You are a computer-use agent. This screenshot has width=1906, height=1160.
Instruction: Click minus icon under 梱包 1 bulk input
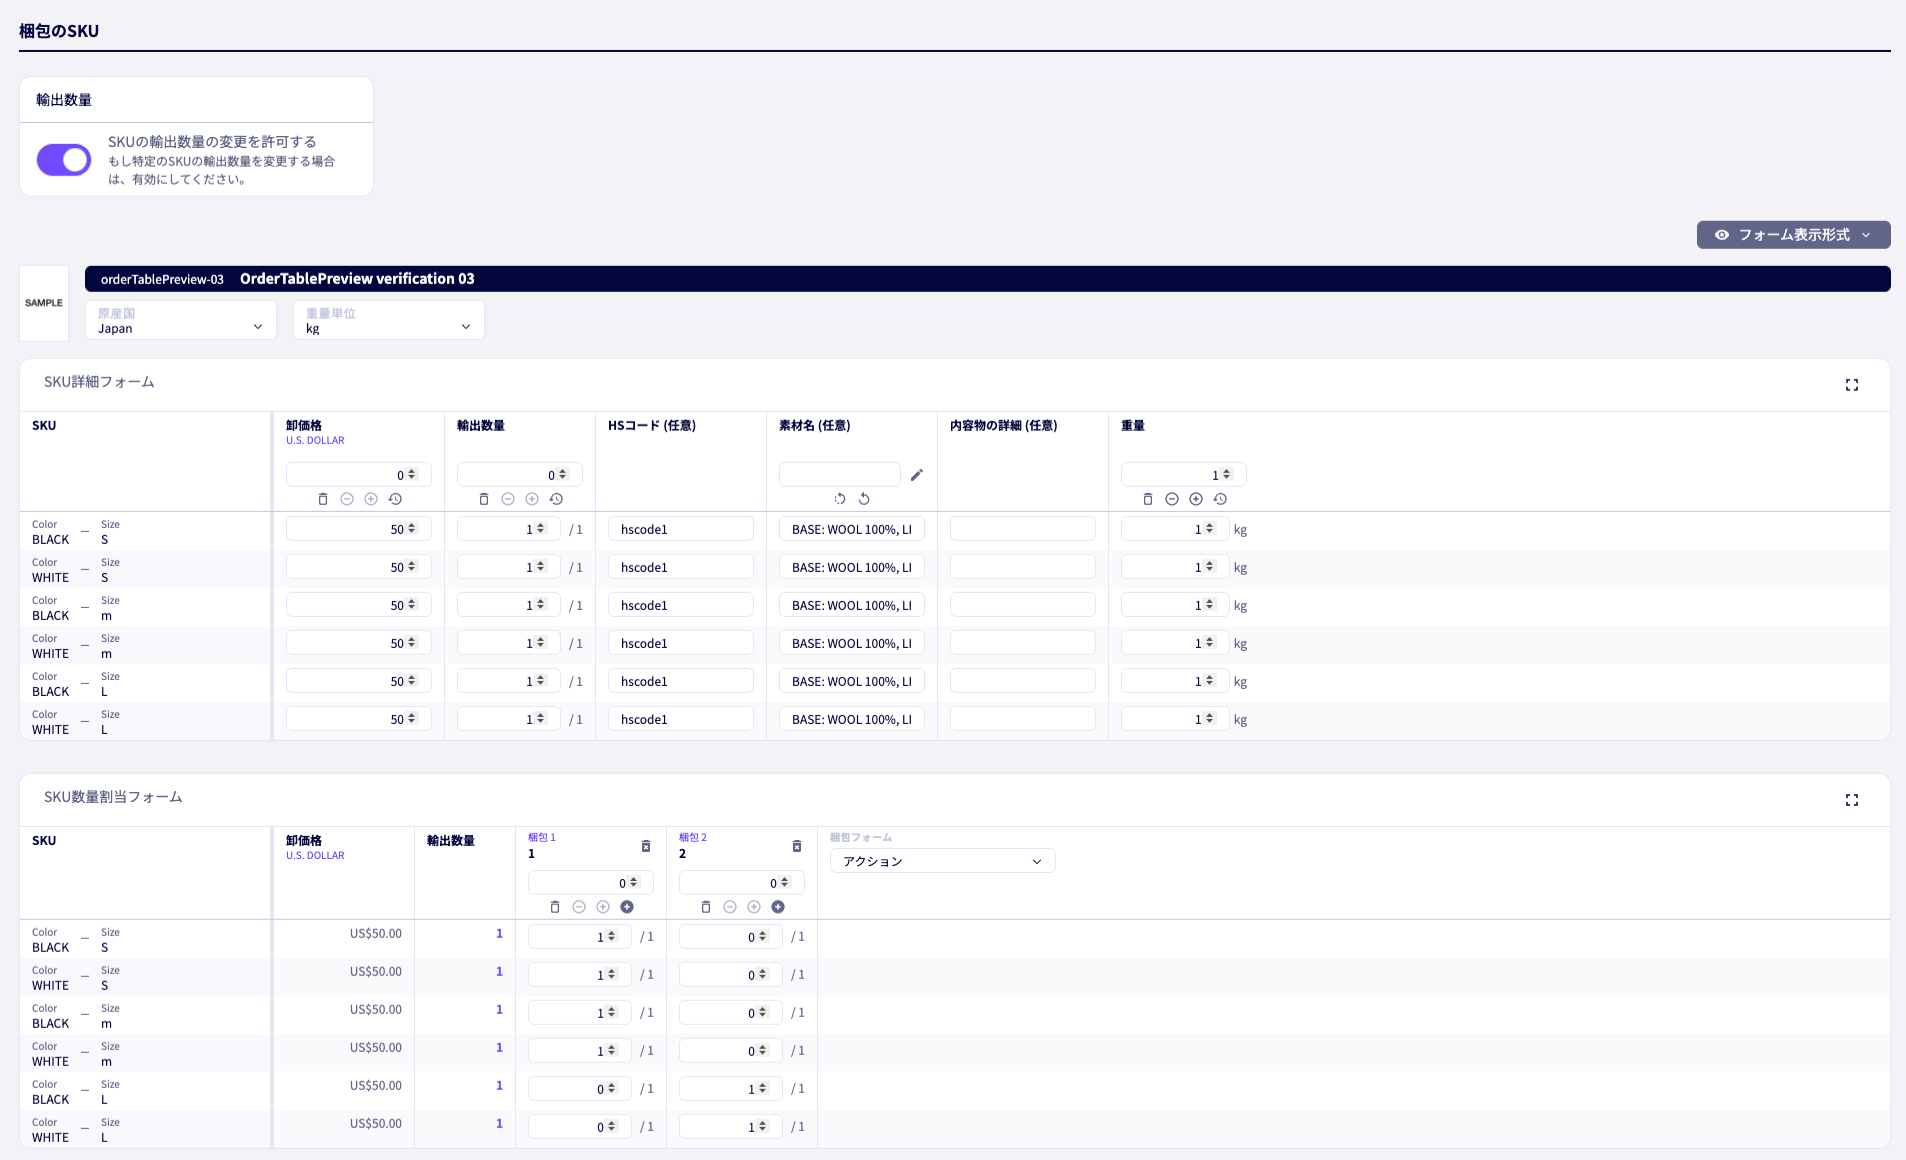[579, 907]
